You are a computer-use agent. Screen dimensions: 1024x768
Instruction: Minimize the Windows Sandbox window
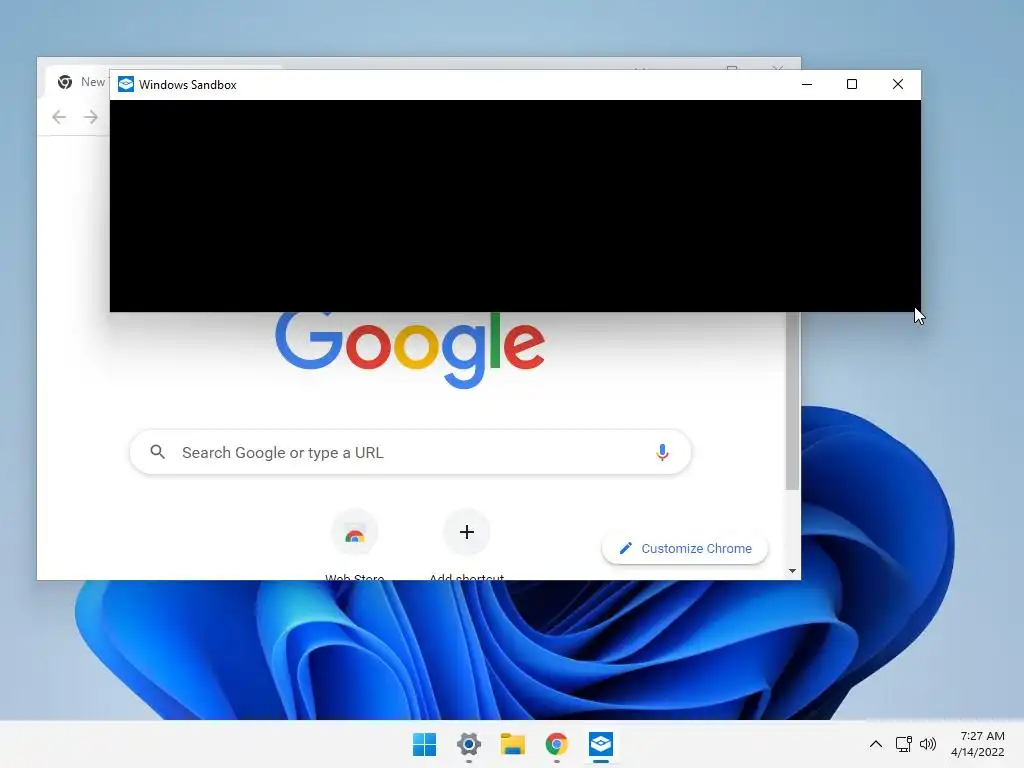click(x=807, y=84)
